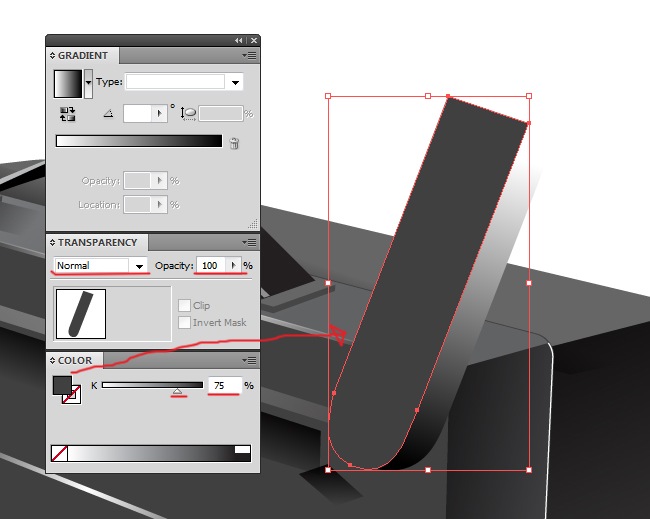This screenshot has height=519, width=650.
Task: Click the None swatch on color spectrum bar
Action: (59, 454)
